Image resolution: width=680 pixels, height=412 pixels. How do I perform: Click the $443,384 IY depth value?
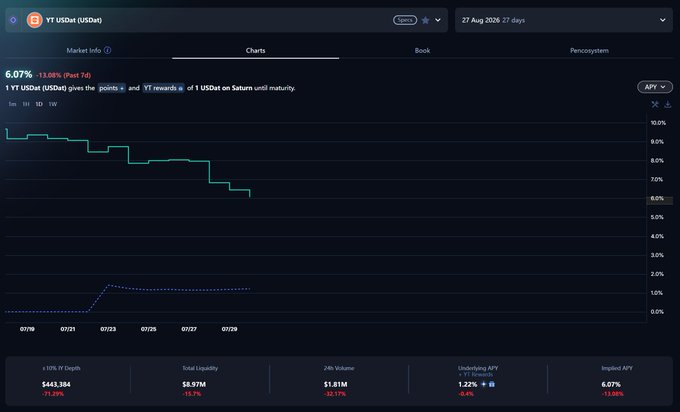(56, 384)
